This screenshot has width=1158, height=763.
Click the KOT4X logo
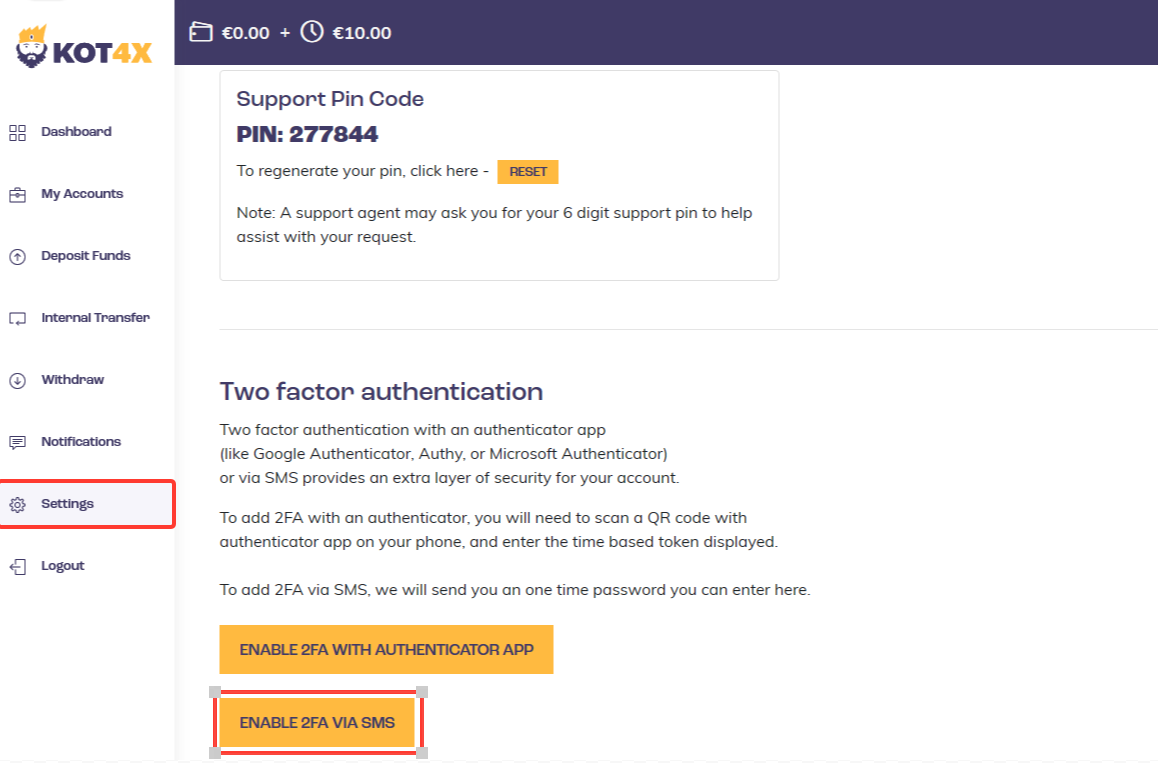coord(84,47)
